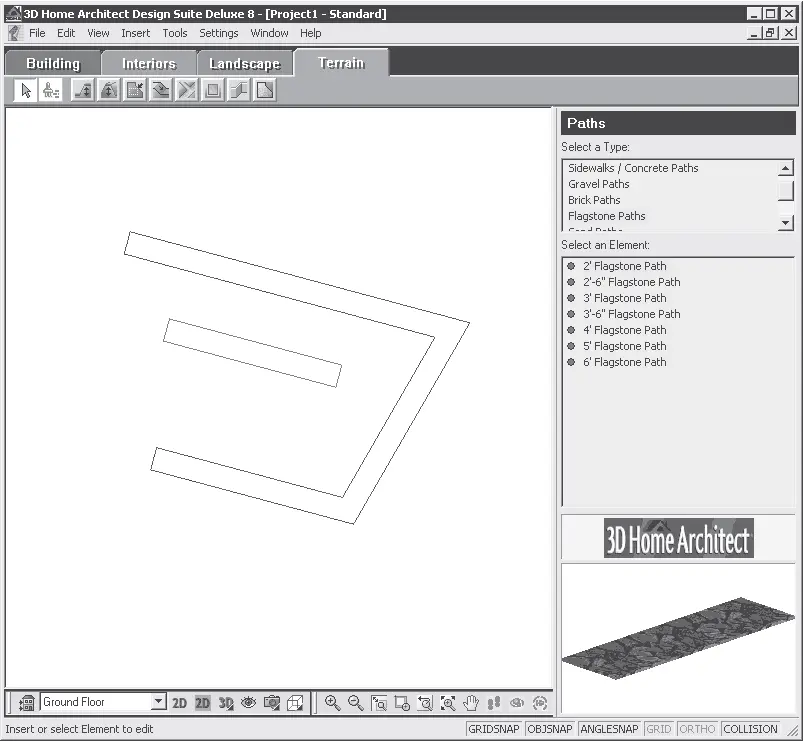The height and width of the screenshot is (741, 803).
Task: Toggle ORTHO mode in the status bar
Action: pos(698,729)
